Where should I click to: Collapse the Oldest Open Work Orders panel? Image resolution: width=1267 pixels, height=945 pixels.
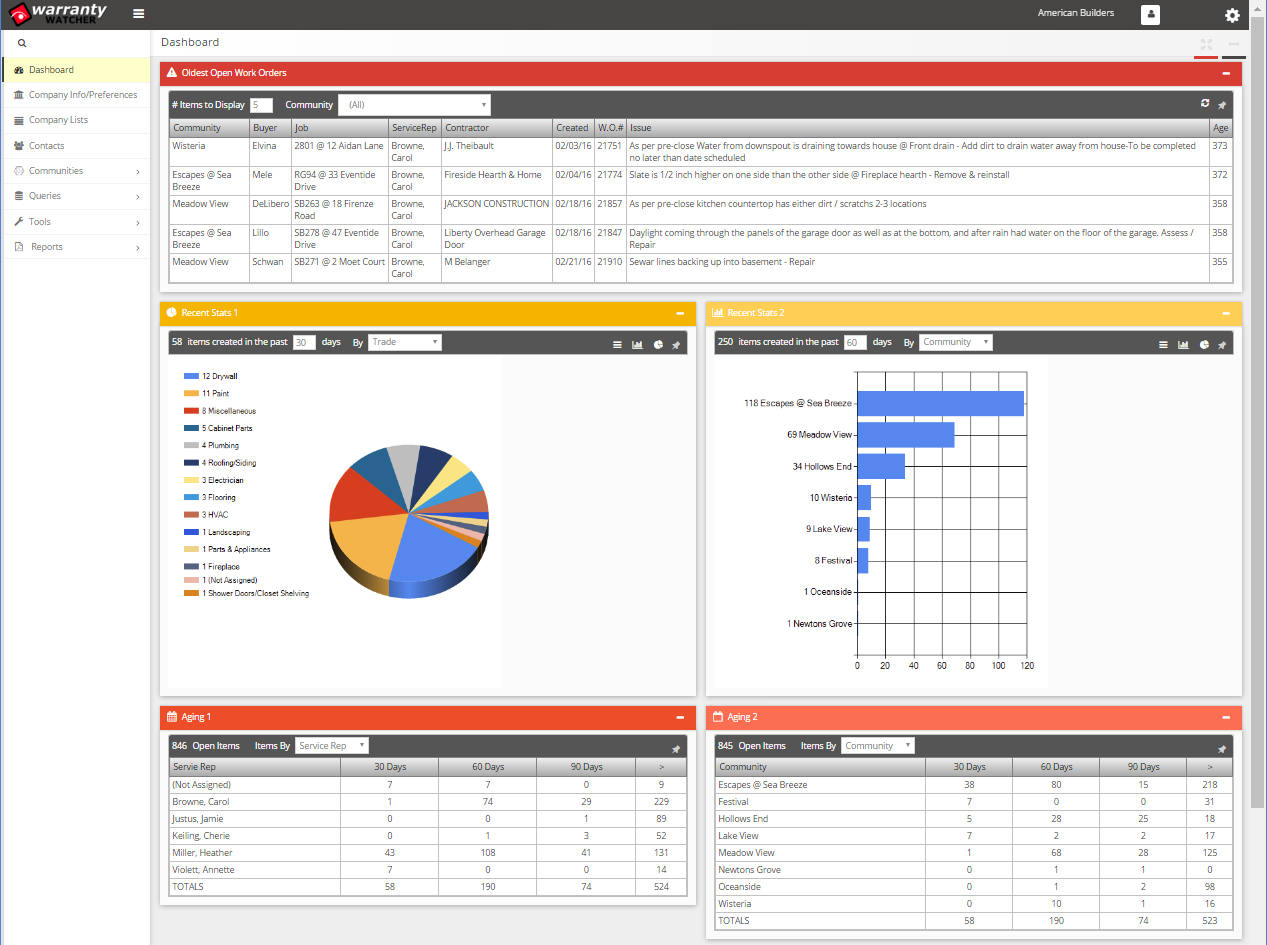[x=1225, y=72]
